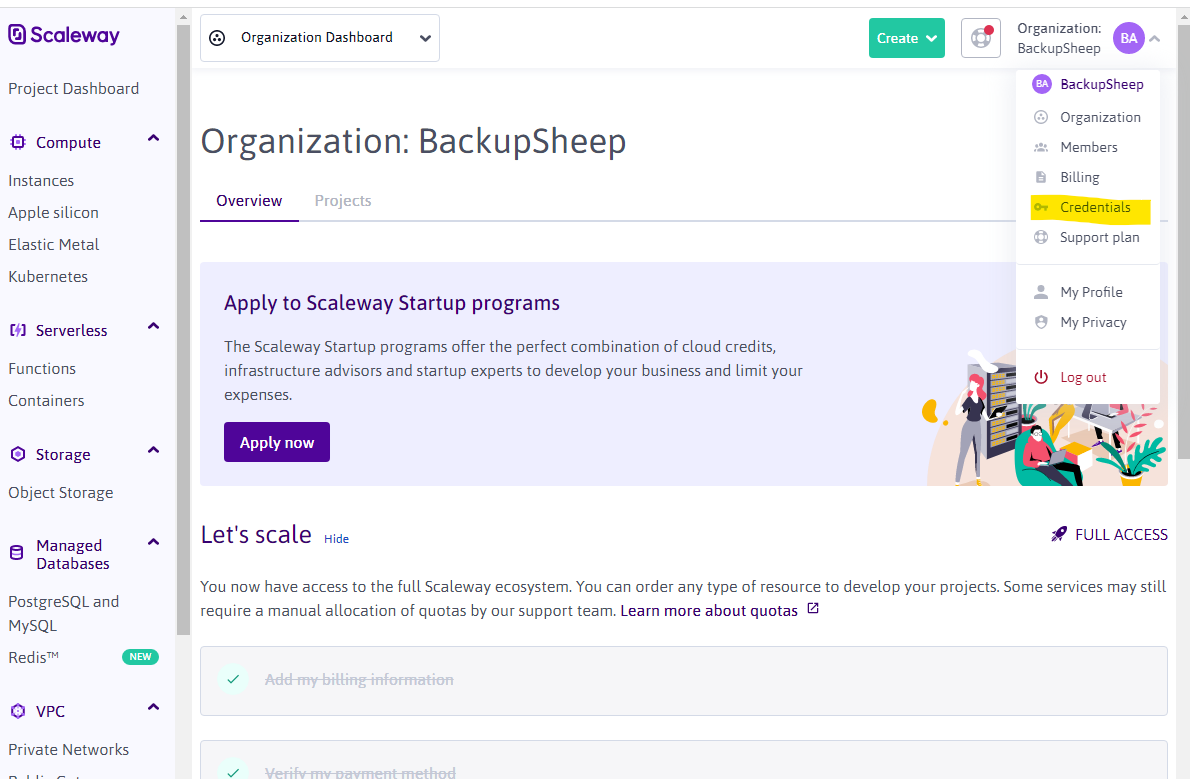Screen dimensions: 1190x779
Task: Collapse the Serverless section
Action: point(153,326)
